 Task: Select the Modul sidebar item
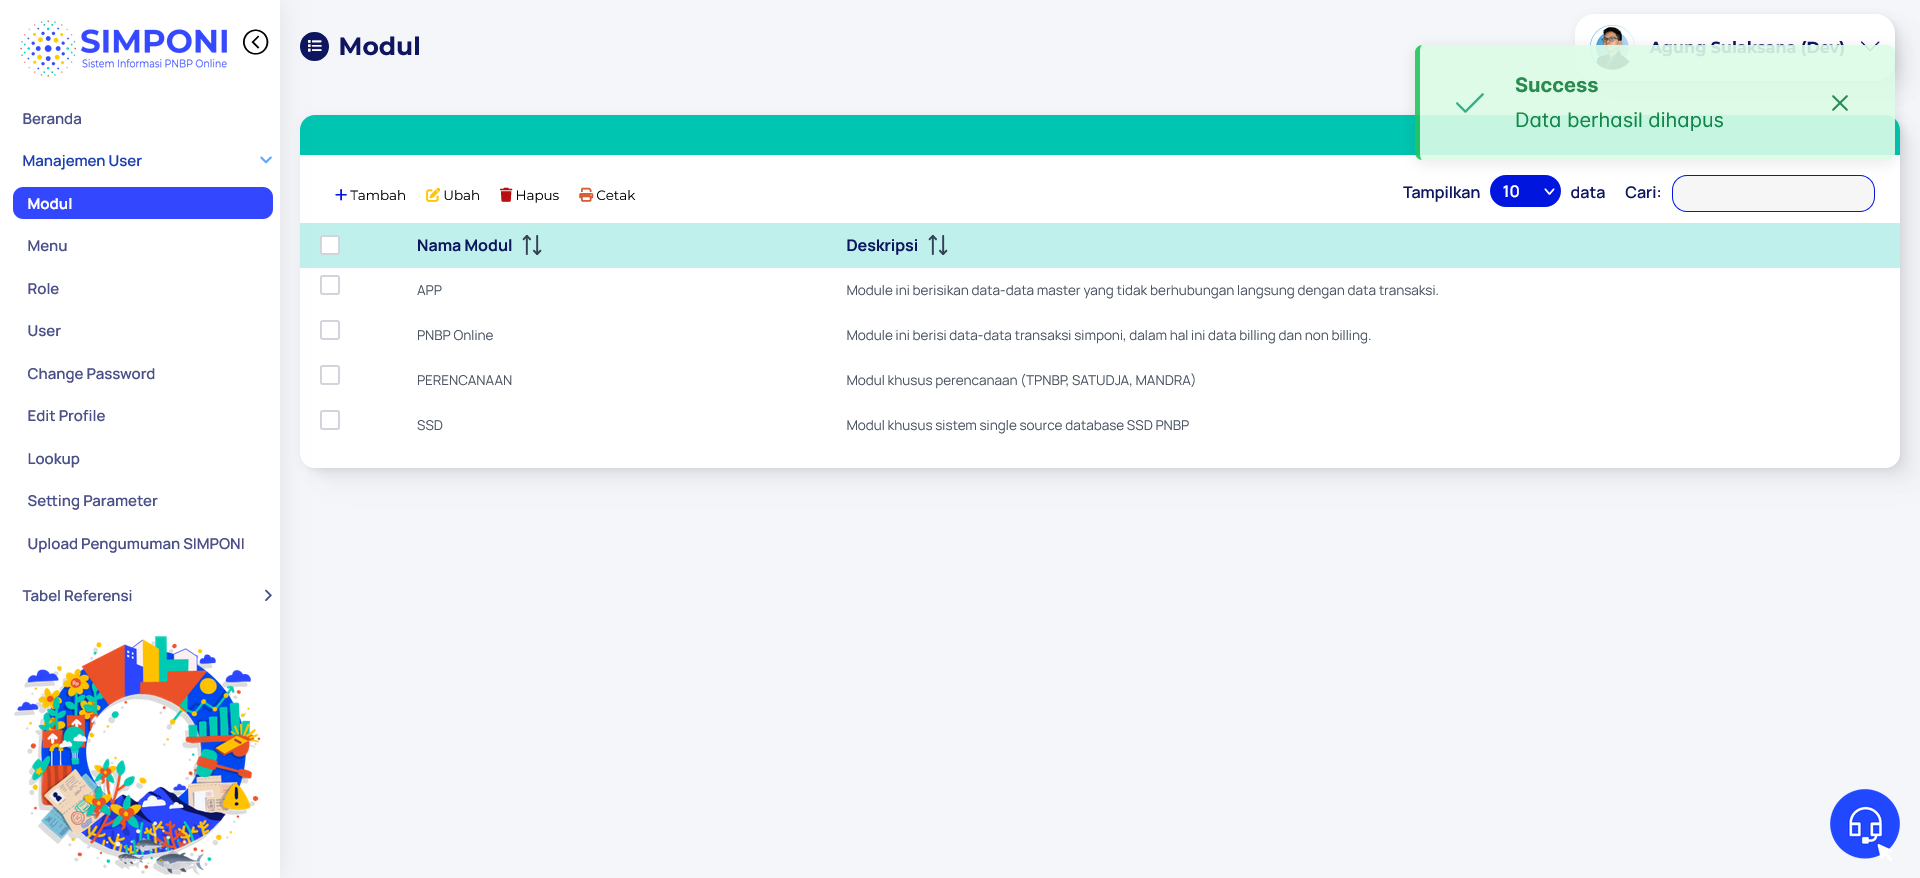pos(143,203)
